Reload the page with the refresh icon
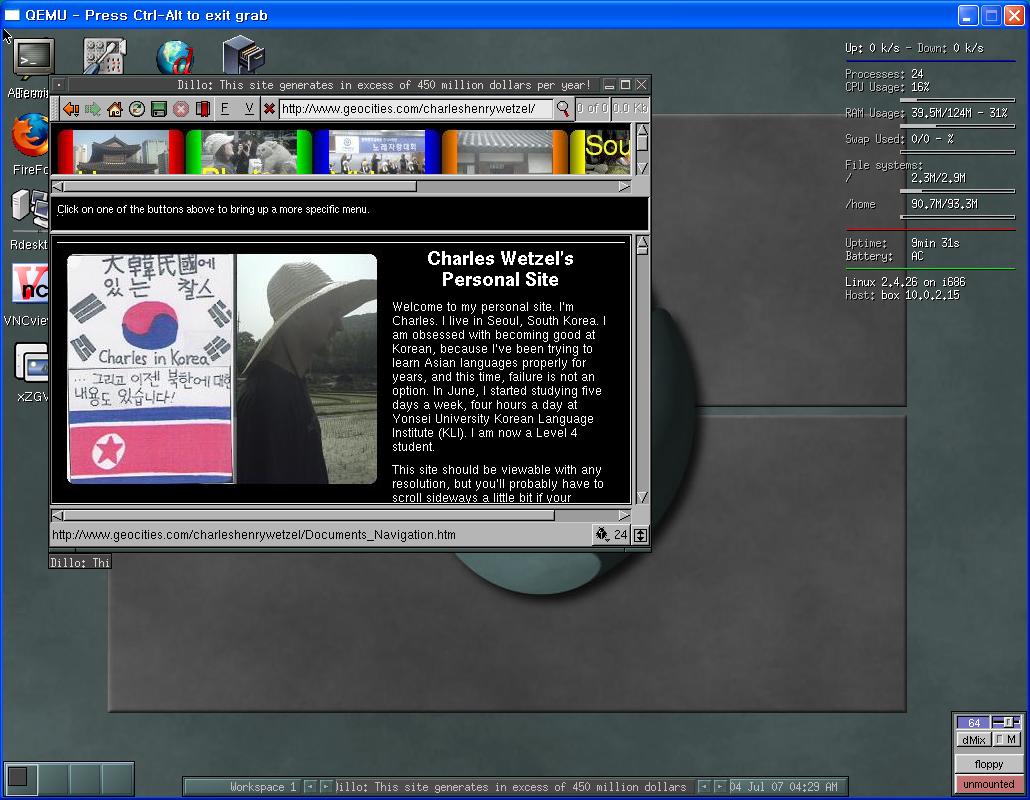Image resolution: width=1030 pixels, height=800 pixels. coord(137,109)
